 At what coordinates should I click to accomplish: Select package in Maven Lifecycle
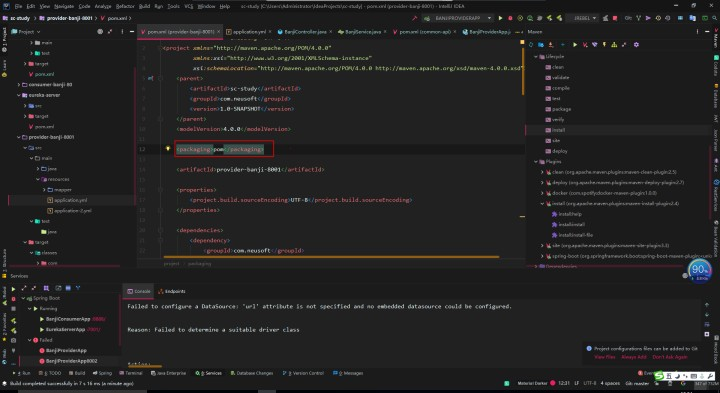(x=561, y=109)
